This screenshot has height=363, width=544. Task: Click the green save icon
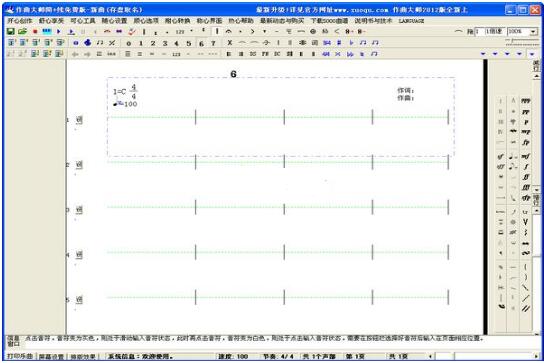point(11,32)
